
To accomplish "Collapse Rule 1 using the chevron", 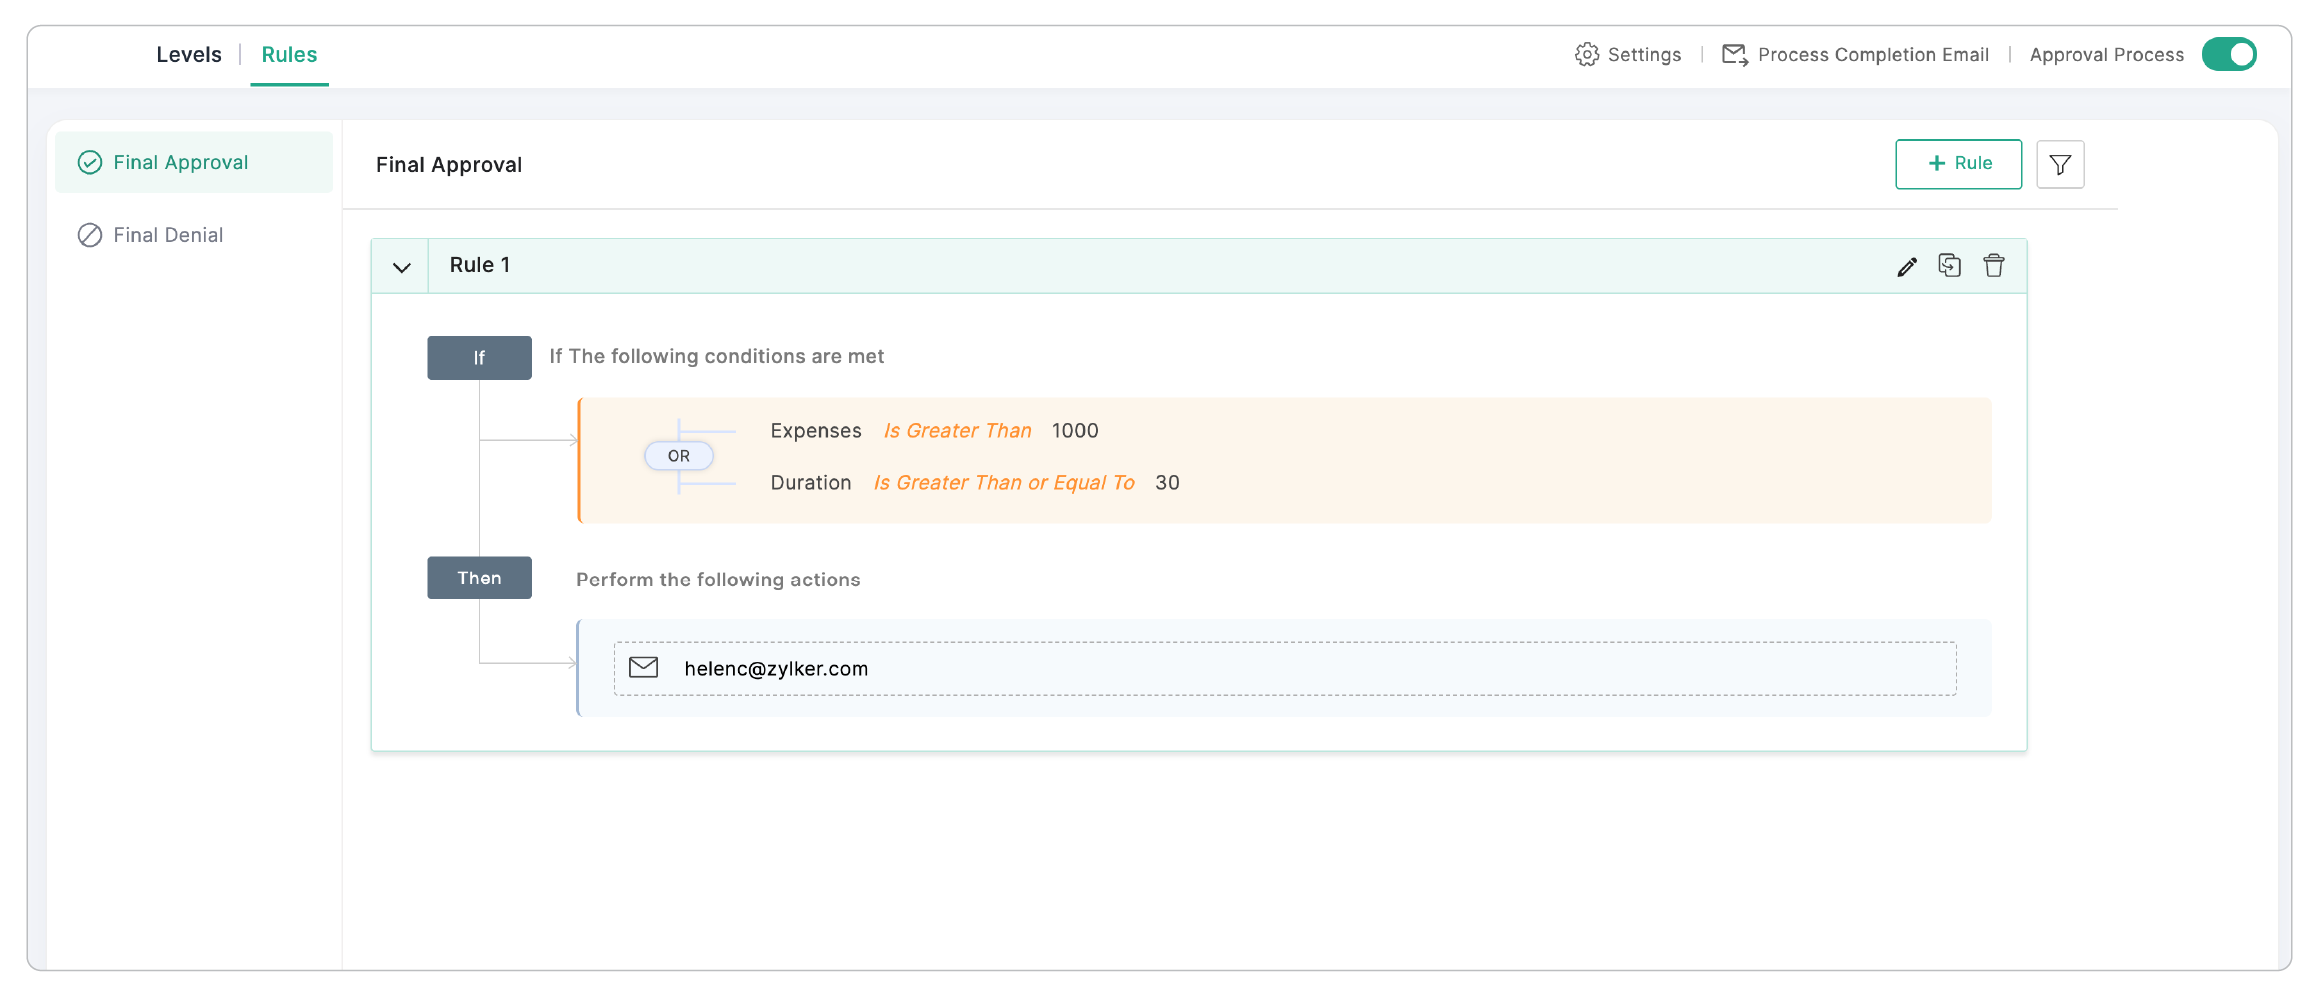I will tap(401, 267).
